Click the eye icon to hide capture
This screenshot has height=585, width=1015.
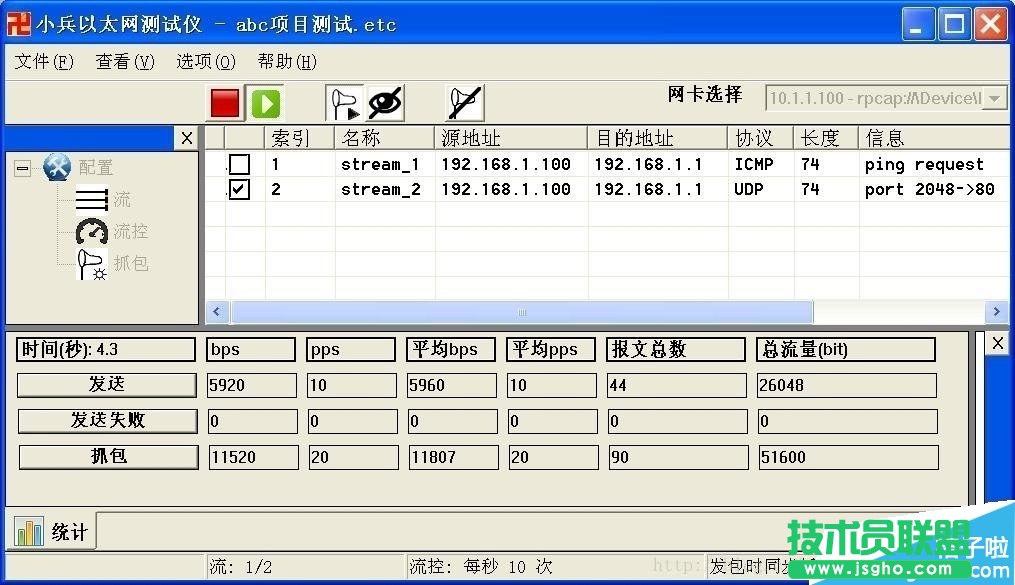(x=383, y=101)
